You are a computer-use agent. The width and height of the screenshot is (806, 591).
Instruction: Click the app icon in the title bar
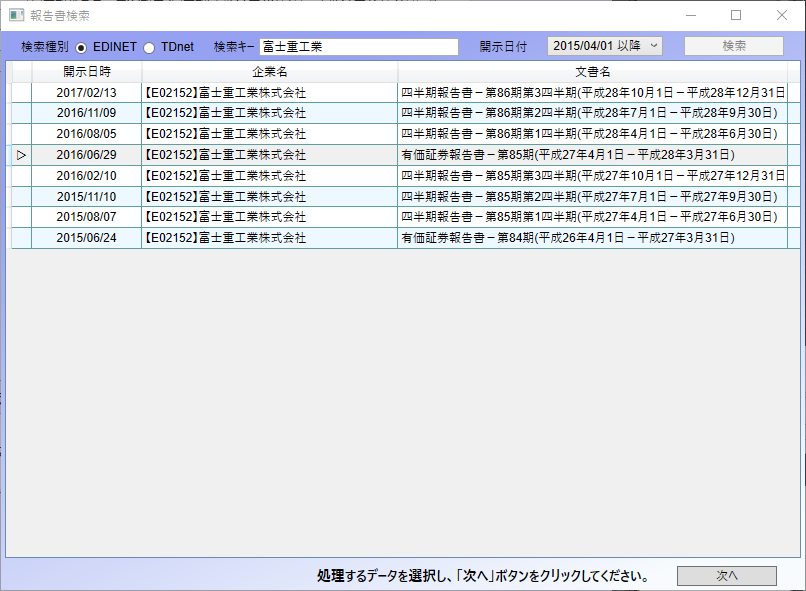pyautogui.click(x=16, y=15)
